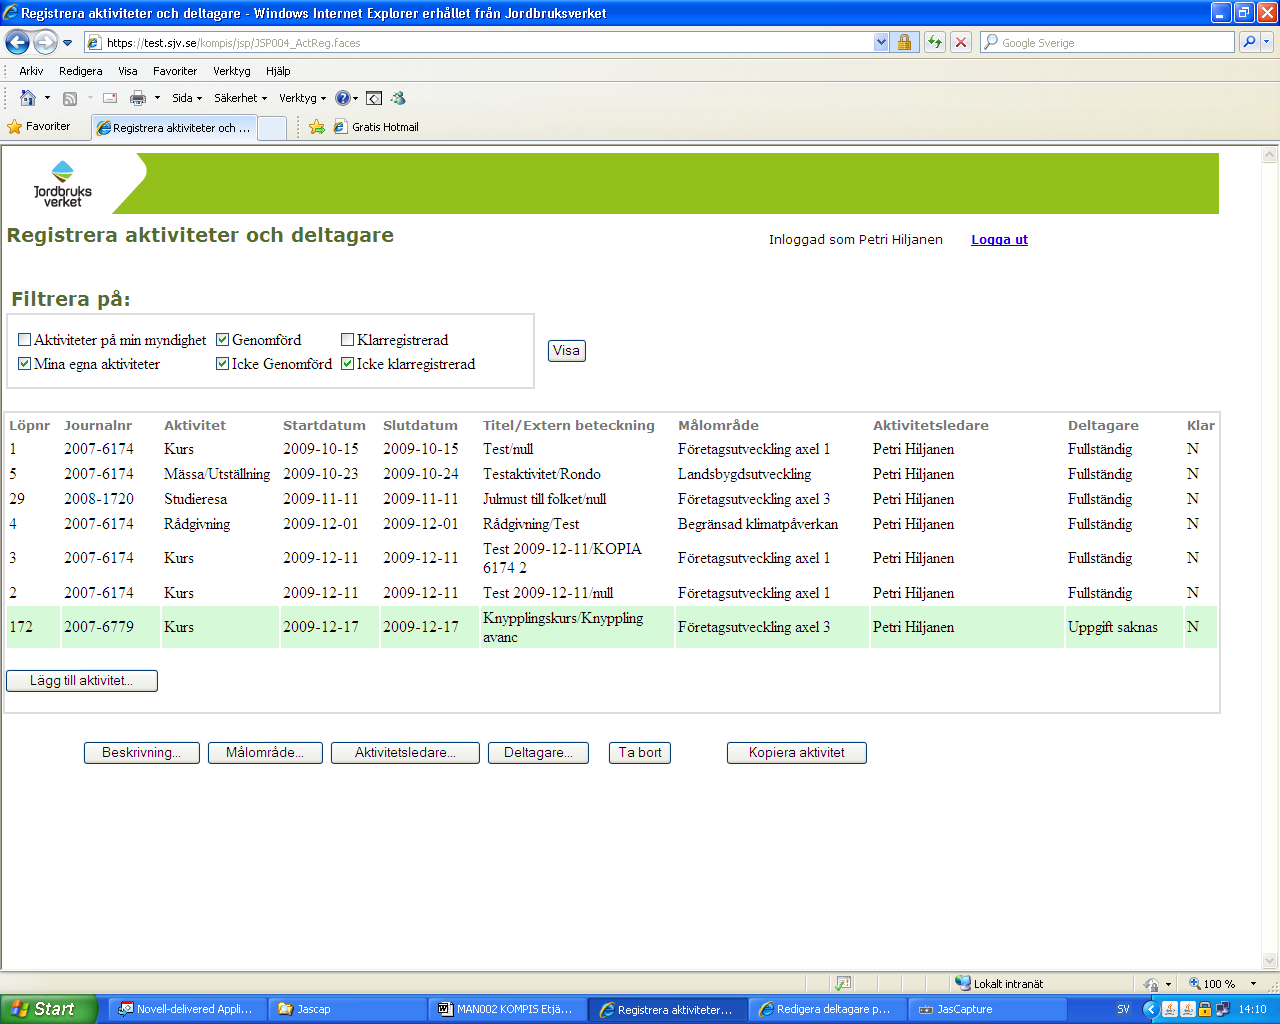Click the network computers tray icon

coord(1222,1009)
